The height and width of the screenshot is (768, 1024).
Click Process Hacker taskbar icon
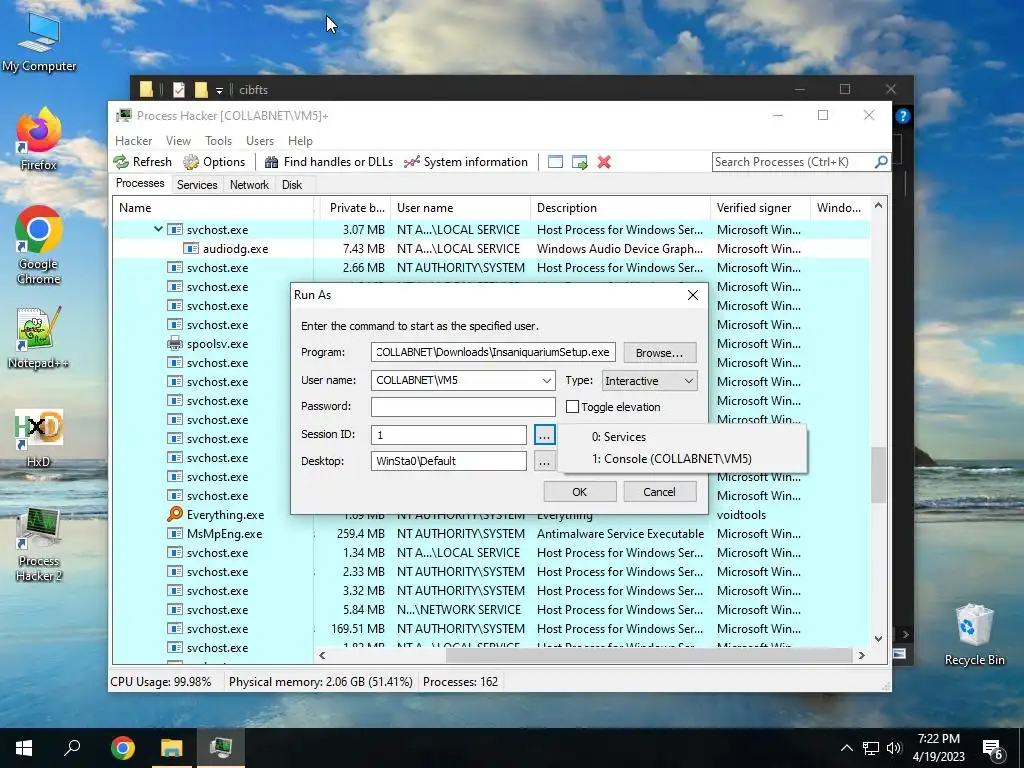click(x=221, y=748)
